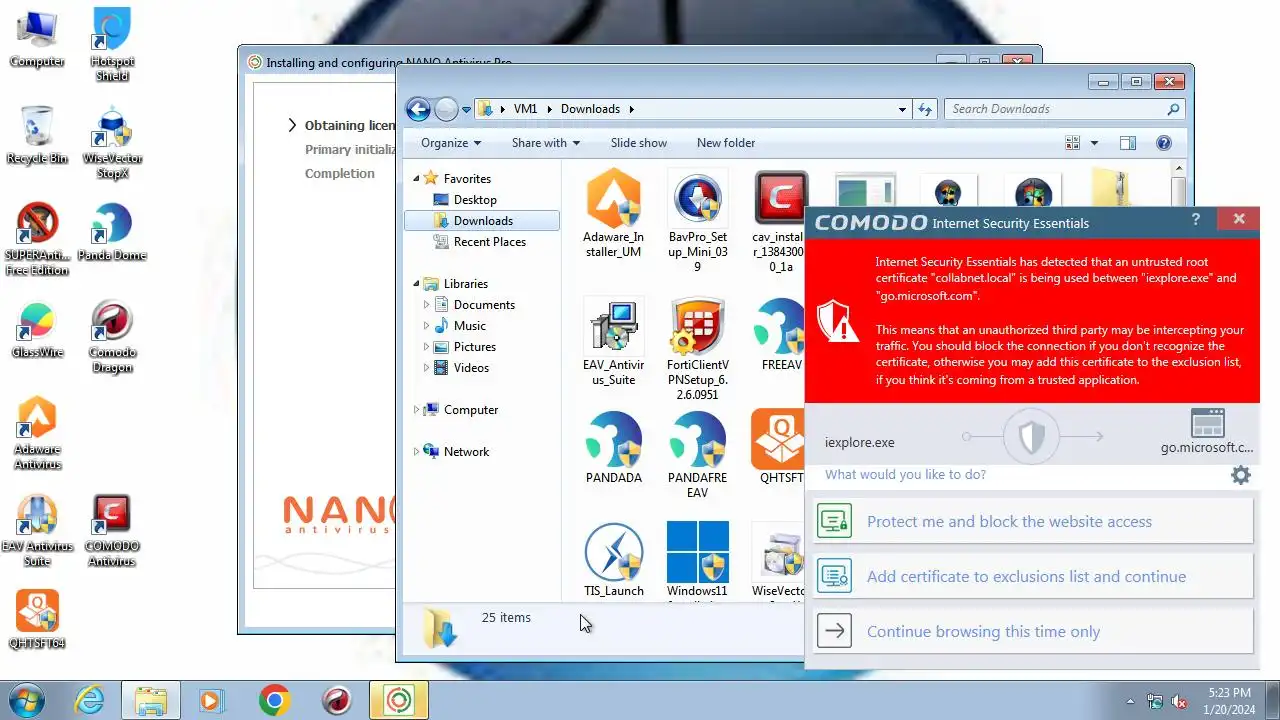Launch Comodo Dragon desktop shortcut

pyautogui.click(x=112, y=337)
